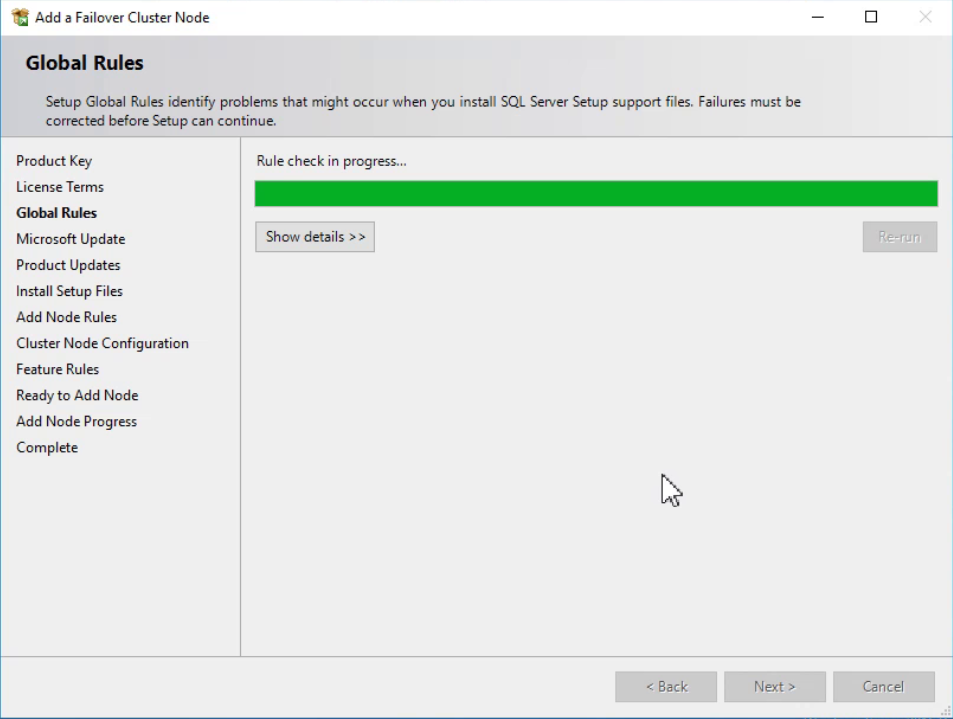Image resolution: width=953 pixels, height=719 pixels.
Task: Select the Cluster Node Configuration step
Action: (103, 343)
